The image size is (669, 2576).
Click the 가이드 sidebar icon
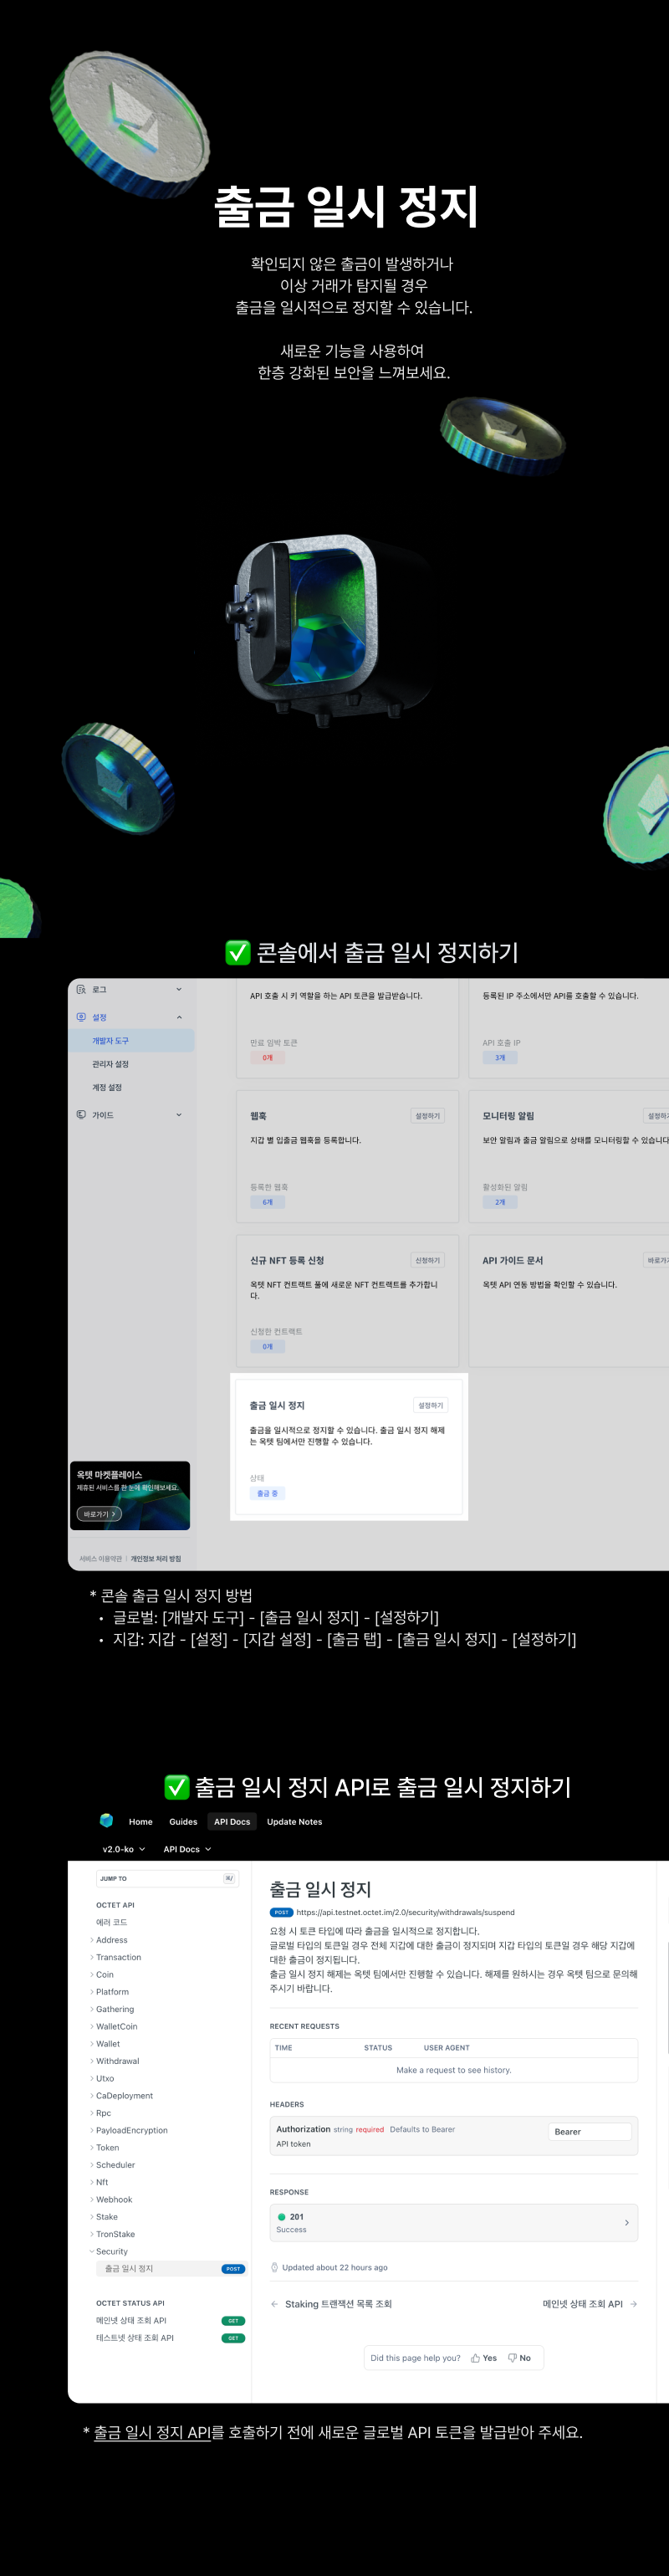81,1114
